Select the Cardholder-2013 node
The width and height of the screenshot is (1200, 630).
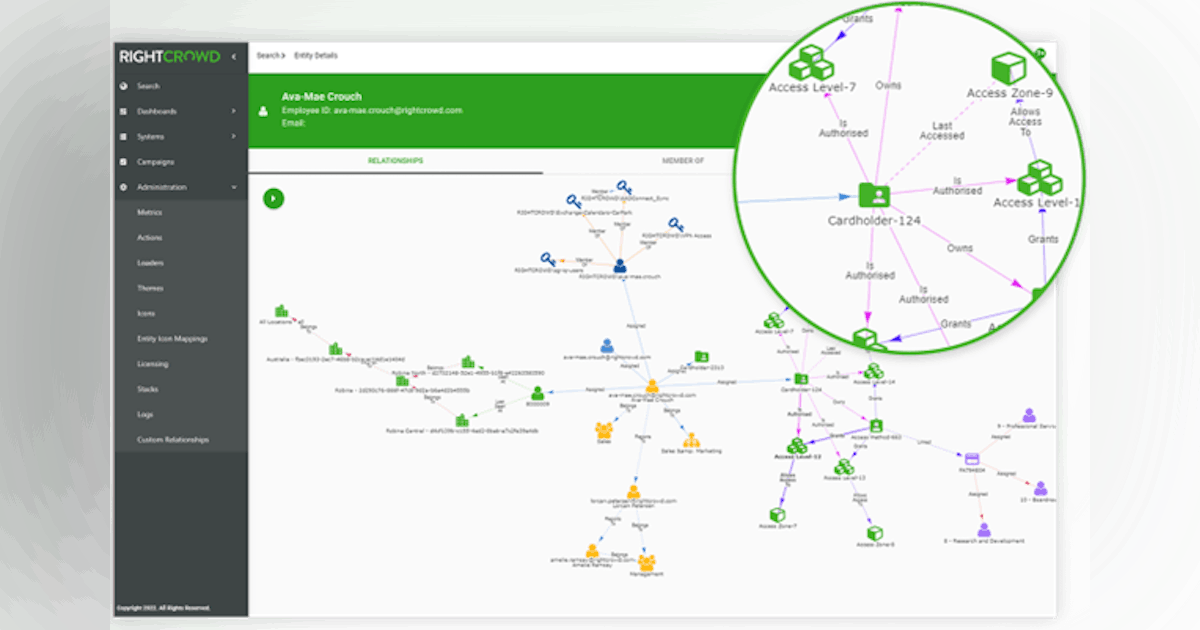pos(701,356)
